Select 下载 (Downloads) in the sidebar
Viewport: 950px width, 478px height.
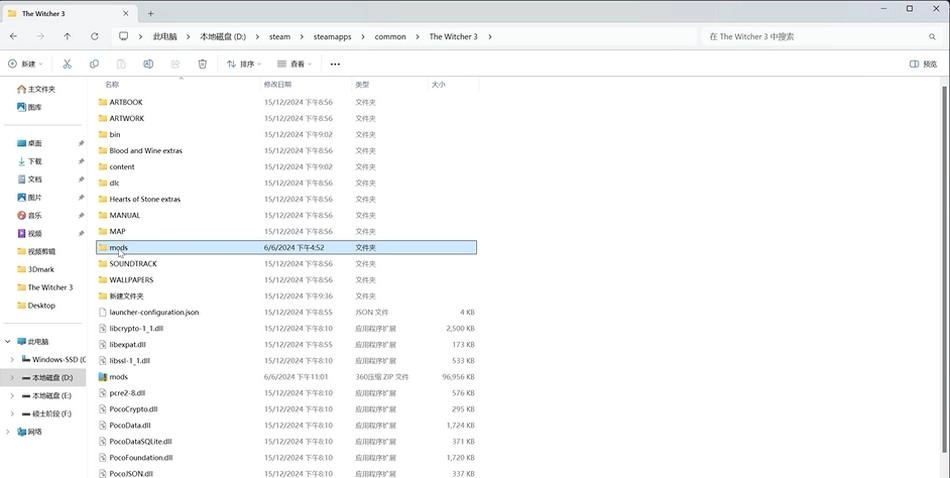[x=35, y=161]
